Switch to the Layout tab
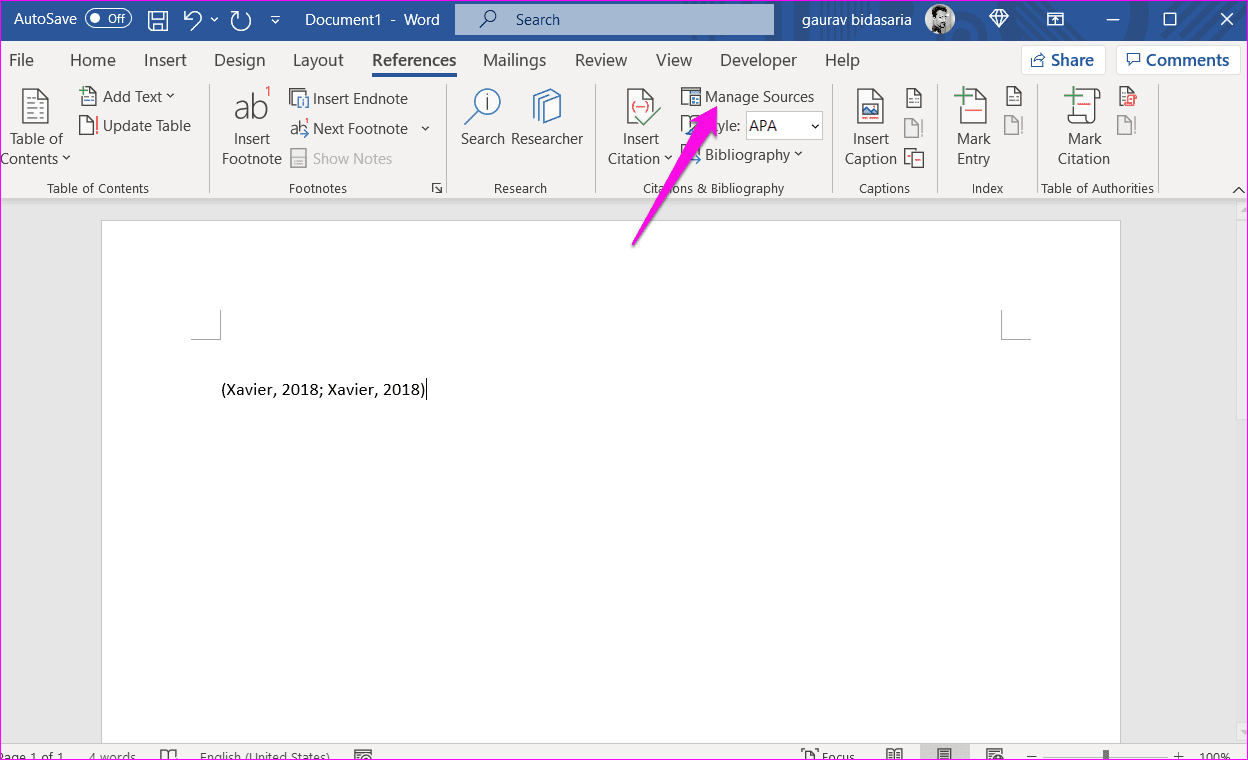This screenshot has width=1248, height=760. point(318,60)
